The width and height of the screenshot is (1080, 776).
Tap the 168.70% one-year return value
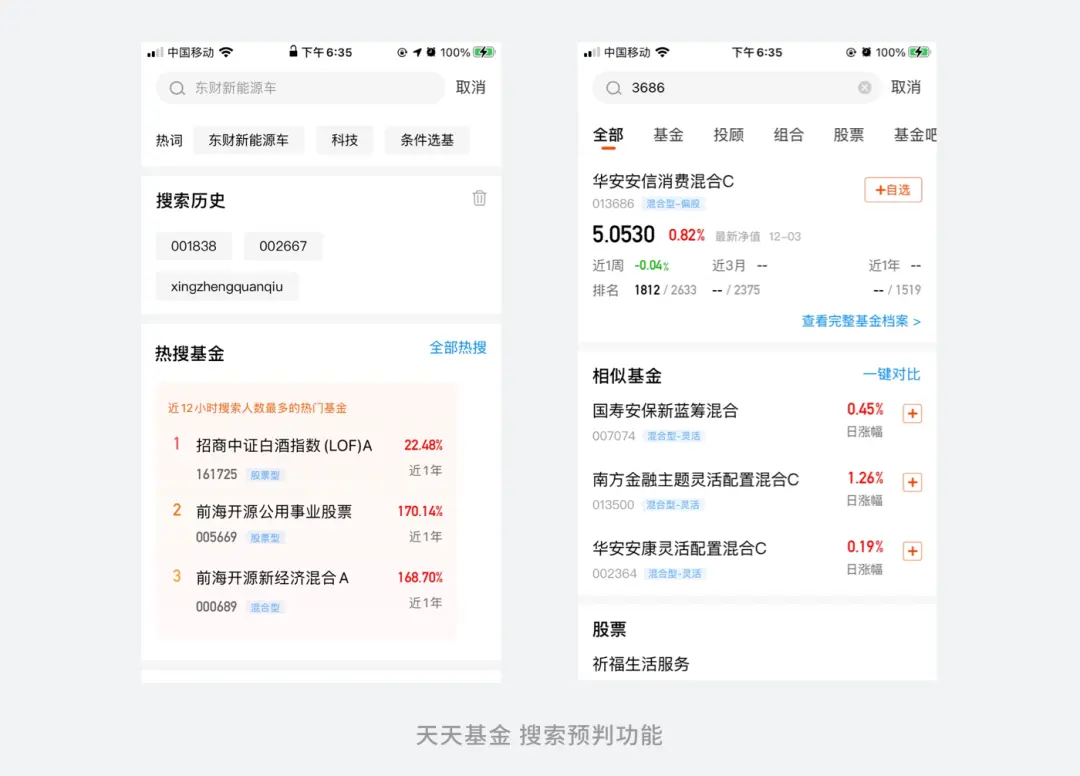pyautogui.click(x=420, y=578)
